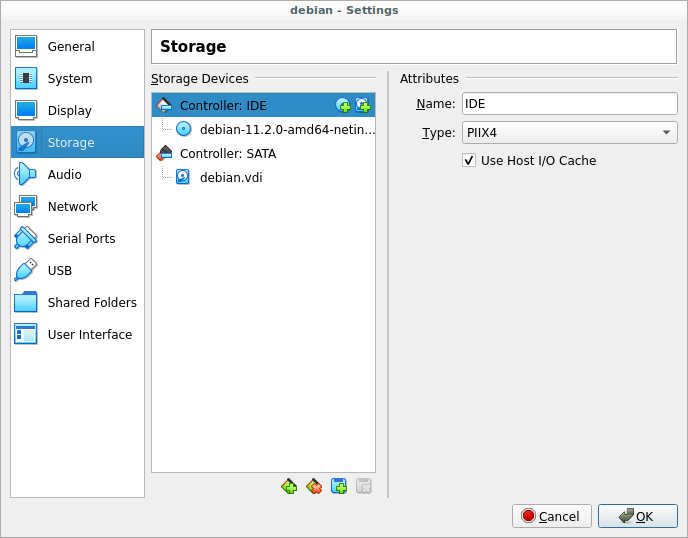
Task: Toggle the Use Host I/O Cache checkbox
Action: 469,160
